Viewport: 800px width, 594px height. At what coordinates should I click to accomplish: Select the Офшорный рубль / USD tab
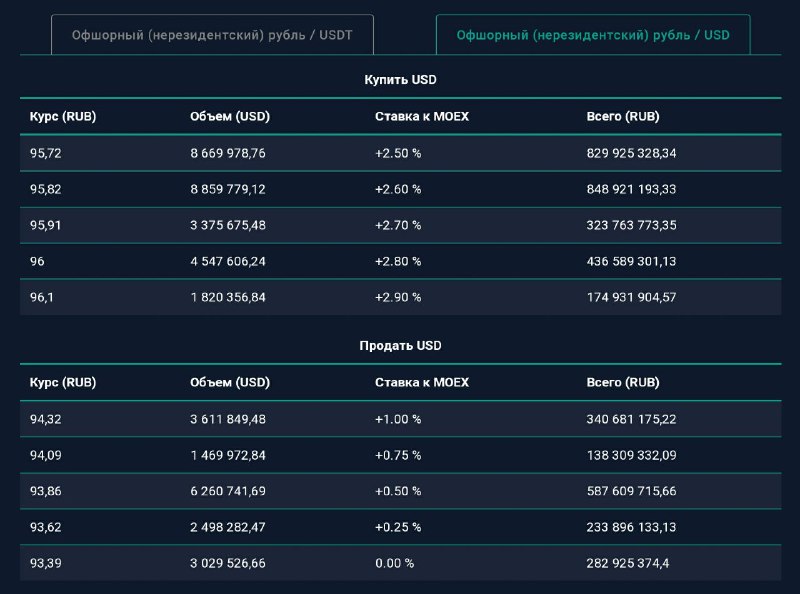(x=593, y=35)
